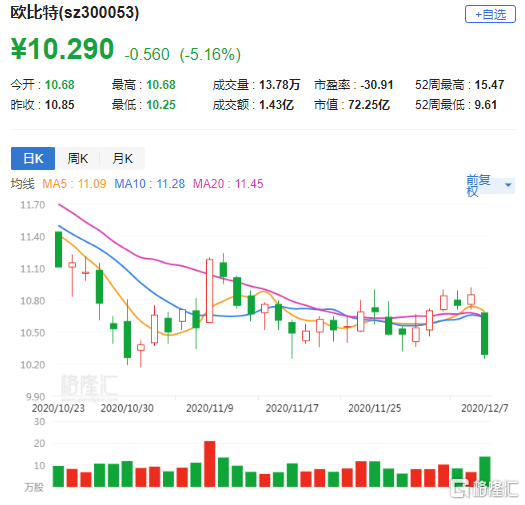Click the 万股 volume unit label
The image size is (525, 505).
[x=34, y=488]
